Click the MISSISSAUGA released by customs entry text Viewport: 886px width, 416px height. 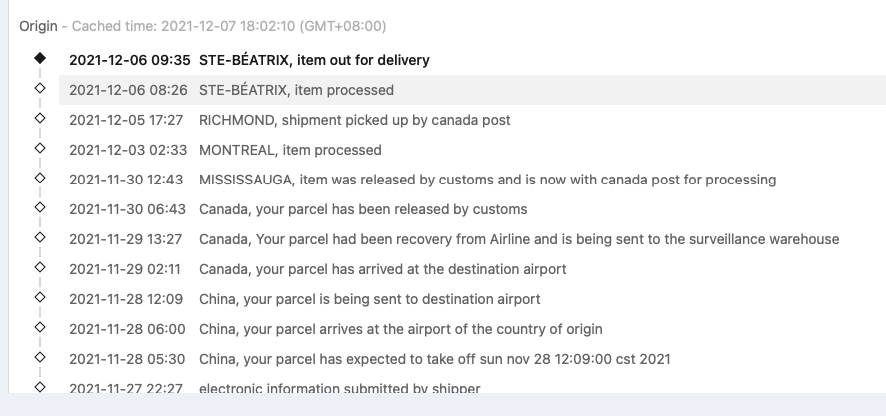click(x=488, y=180)
